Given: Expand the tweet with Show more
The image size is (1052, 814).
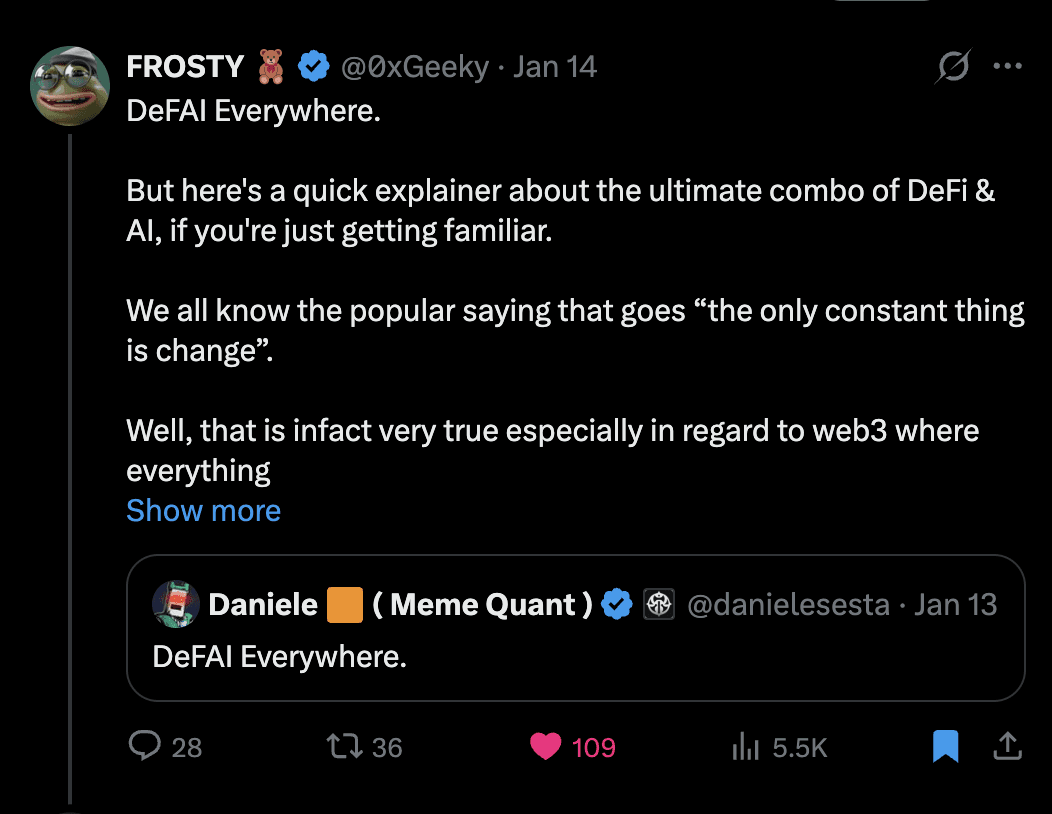Looking at the screenshot, I should point(203,511).
